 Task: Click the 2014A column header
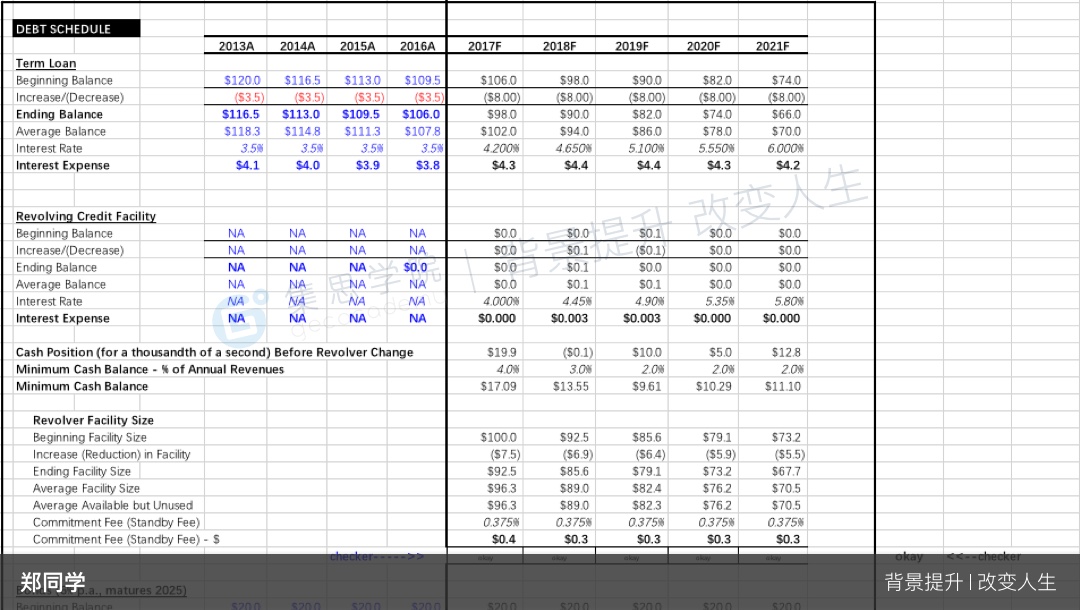point(298,46)
